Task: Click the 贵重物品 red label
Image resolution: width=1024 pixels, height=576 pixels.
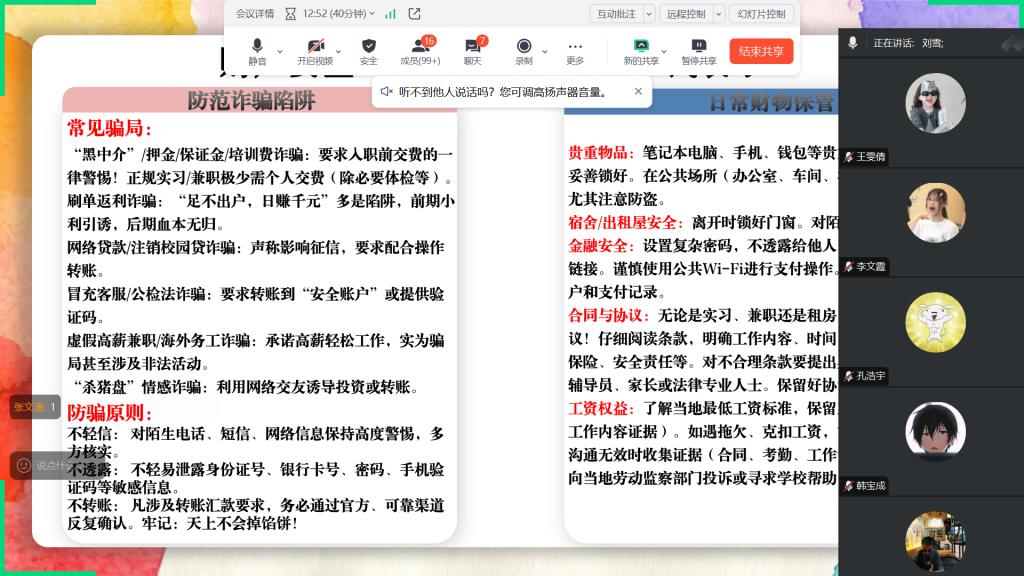Action: coord(601,152)
